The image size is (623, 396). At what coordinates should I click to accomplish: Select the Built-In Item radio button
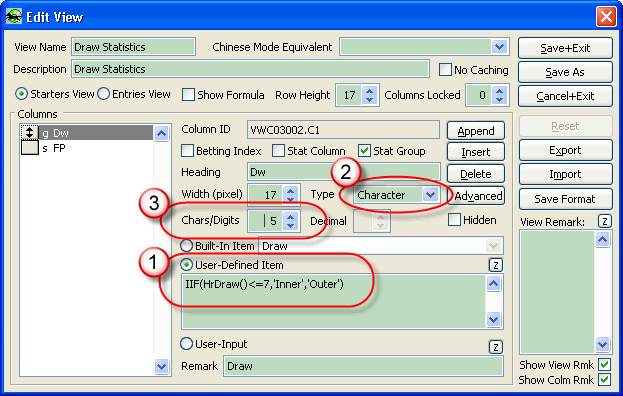186,245
